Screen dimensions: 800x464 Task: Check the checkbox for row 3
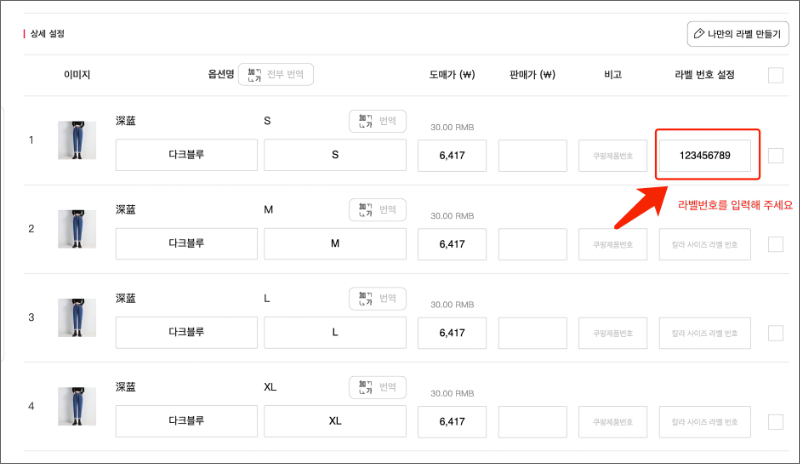pyautogui.click(x=776, y=332)
